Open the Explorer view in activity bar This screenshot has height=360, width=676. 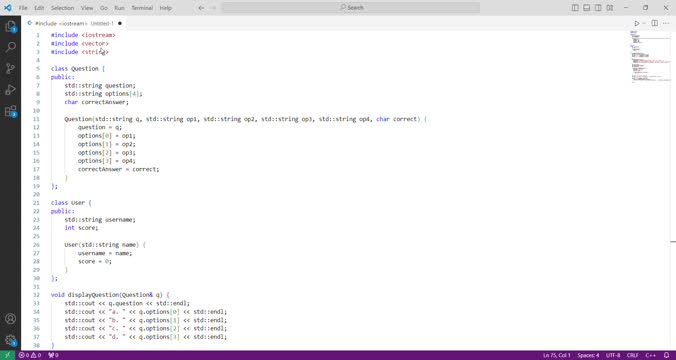[x=10, y=27]
